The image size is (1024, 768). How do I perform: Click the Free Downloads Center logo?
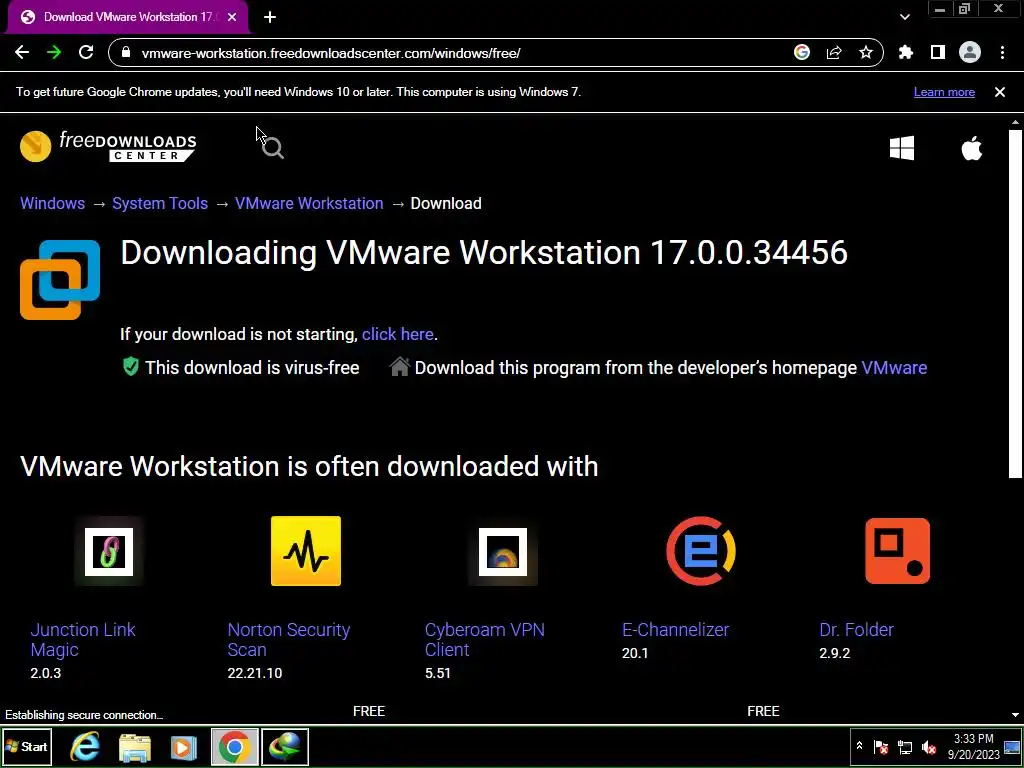point(108,146)
